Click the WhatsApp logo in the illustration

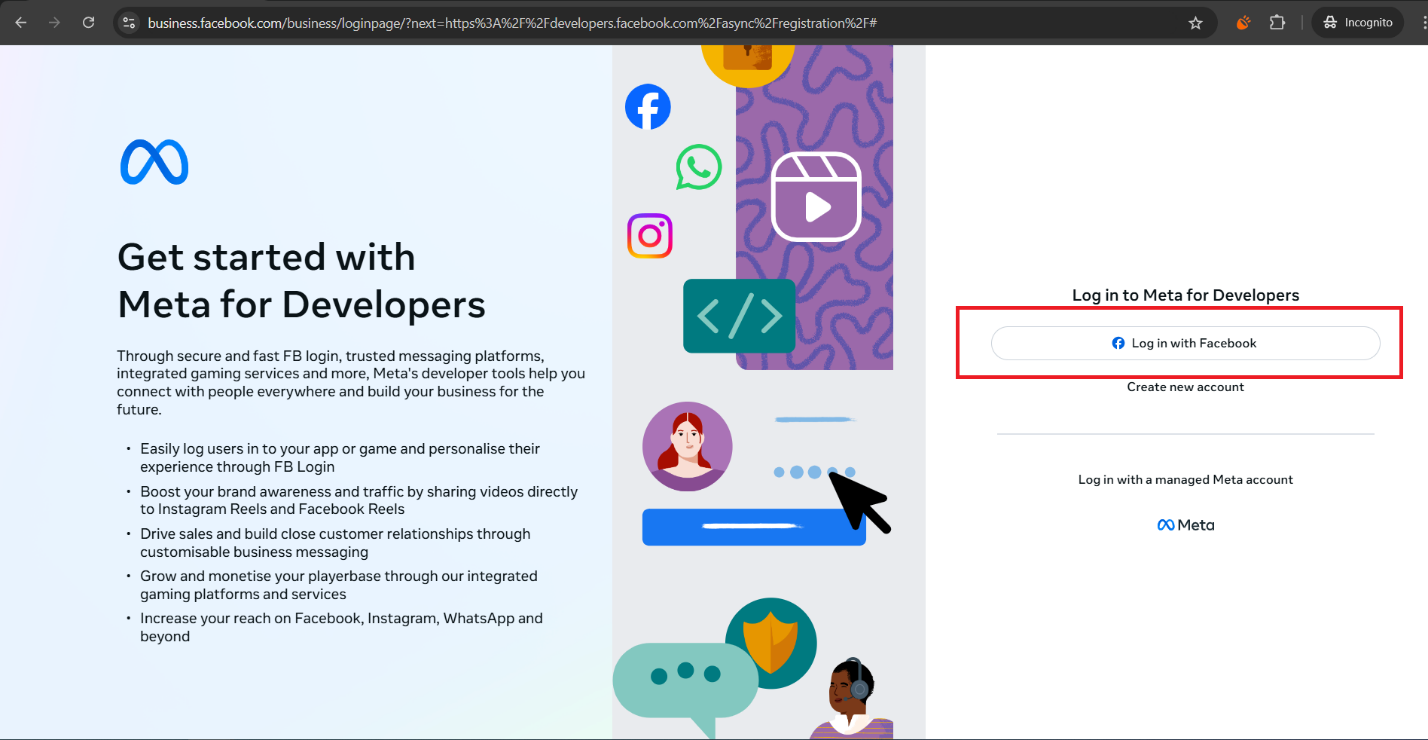[x=698, y=167]
